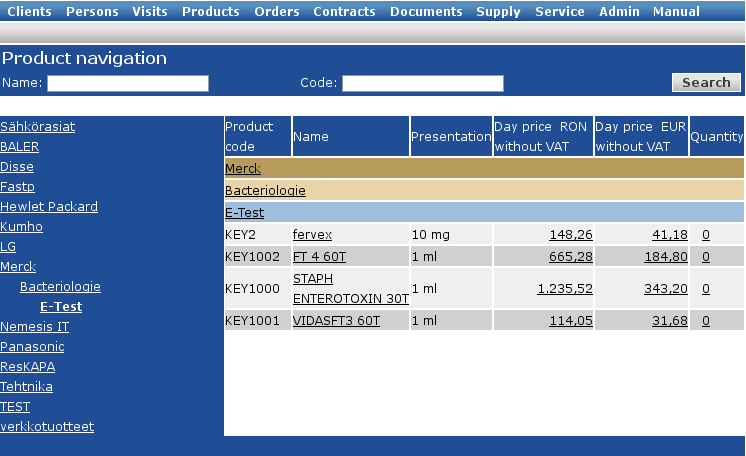Click RON price 148,26 for fervex

(x=571, y=235)
